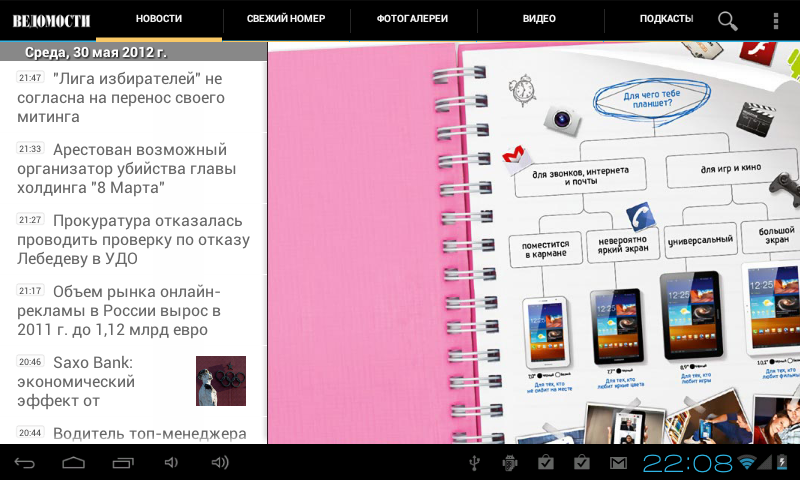Open the Лига избирателей news article

[x=133, y=97]
